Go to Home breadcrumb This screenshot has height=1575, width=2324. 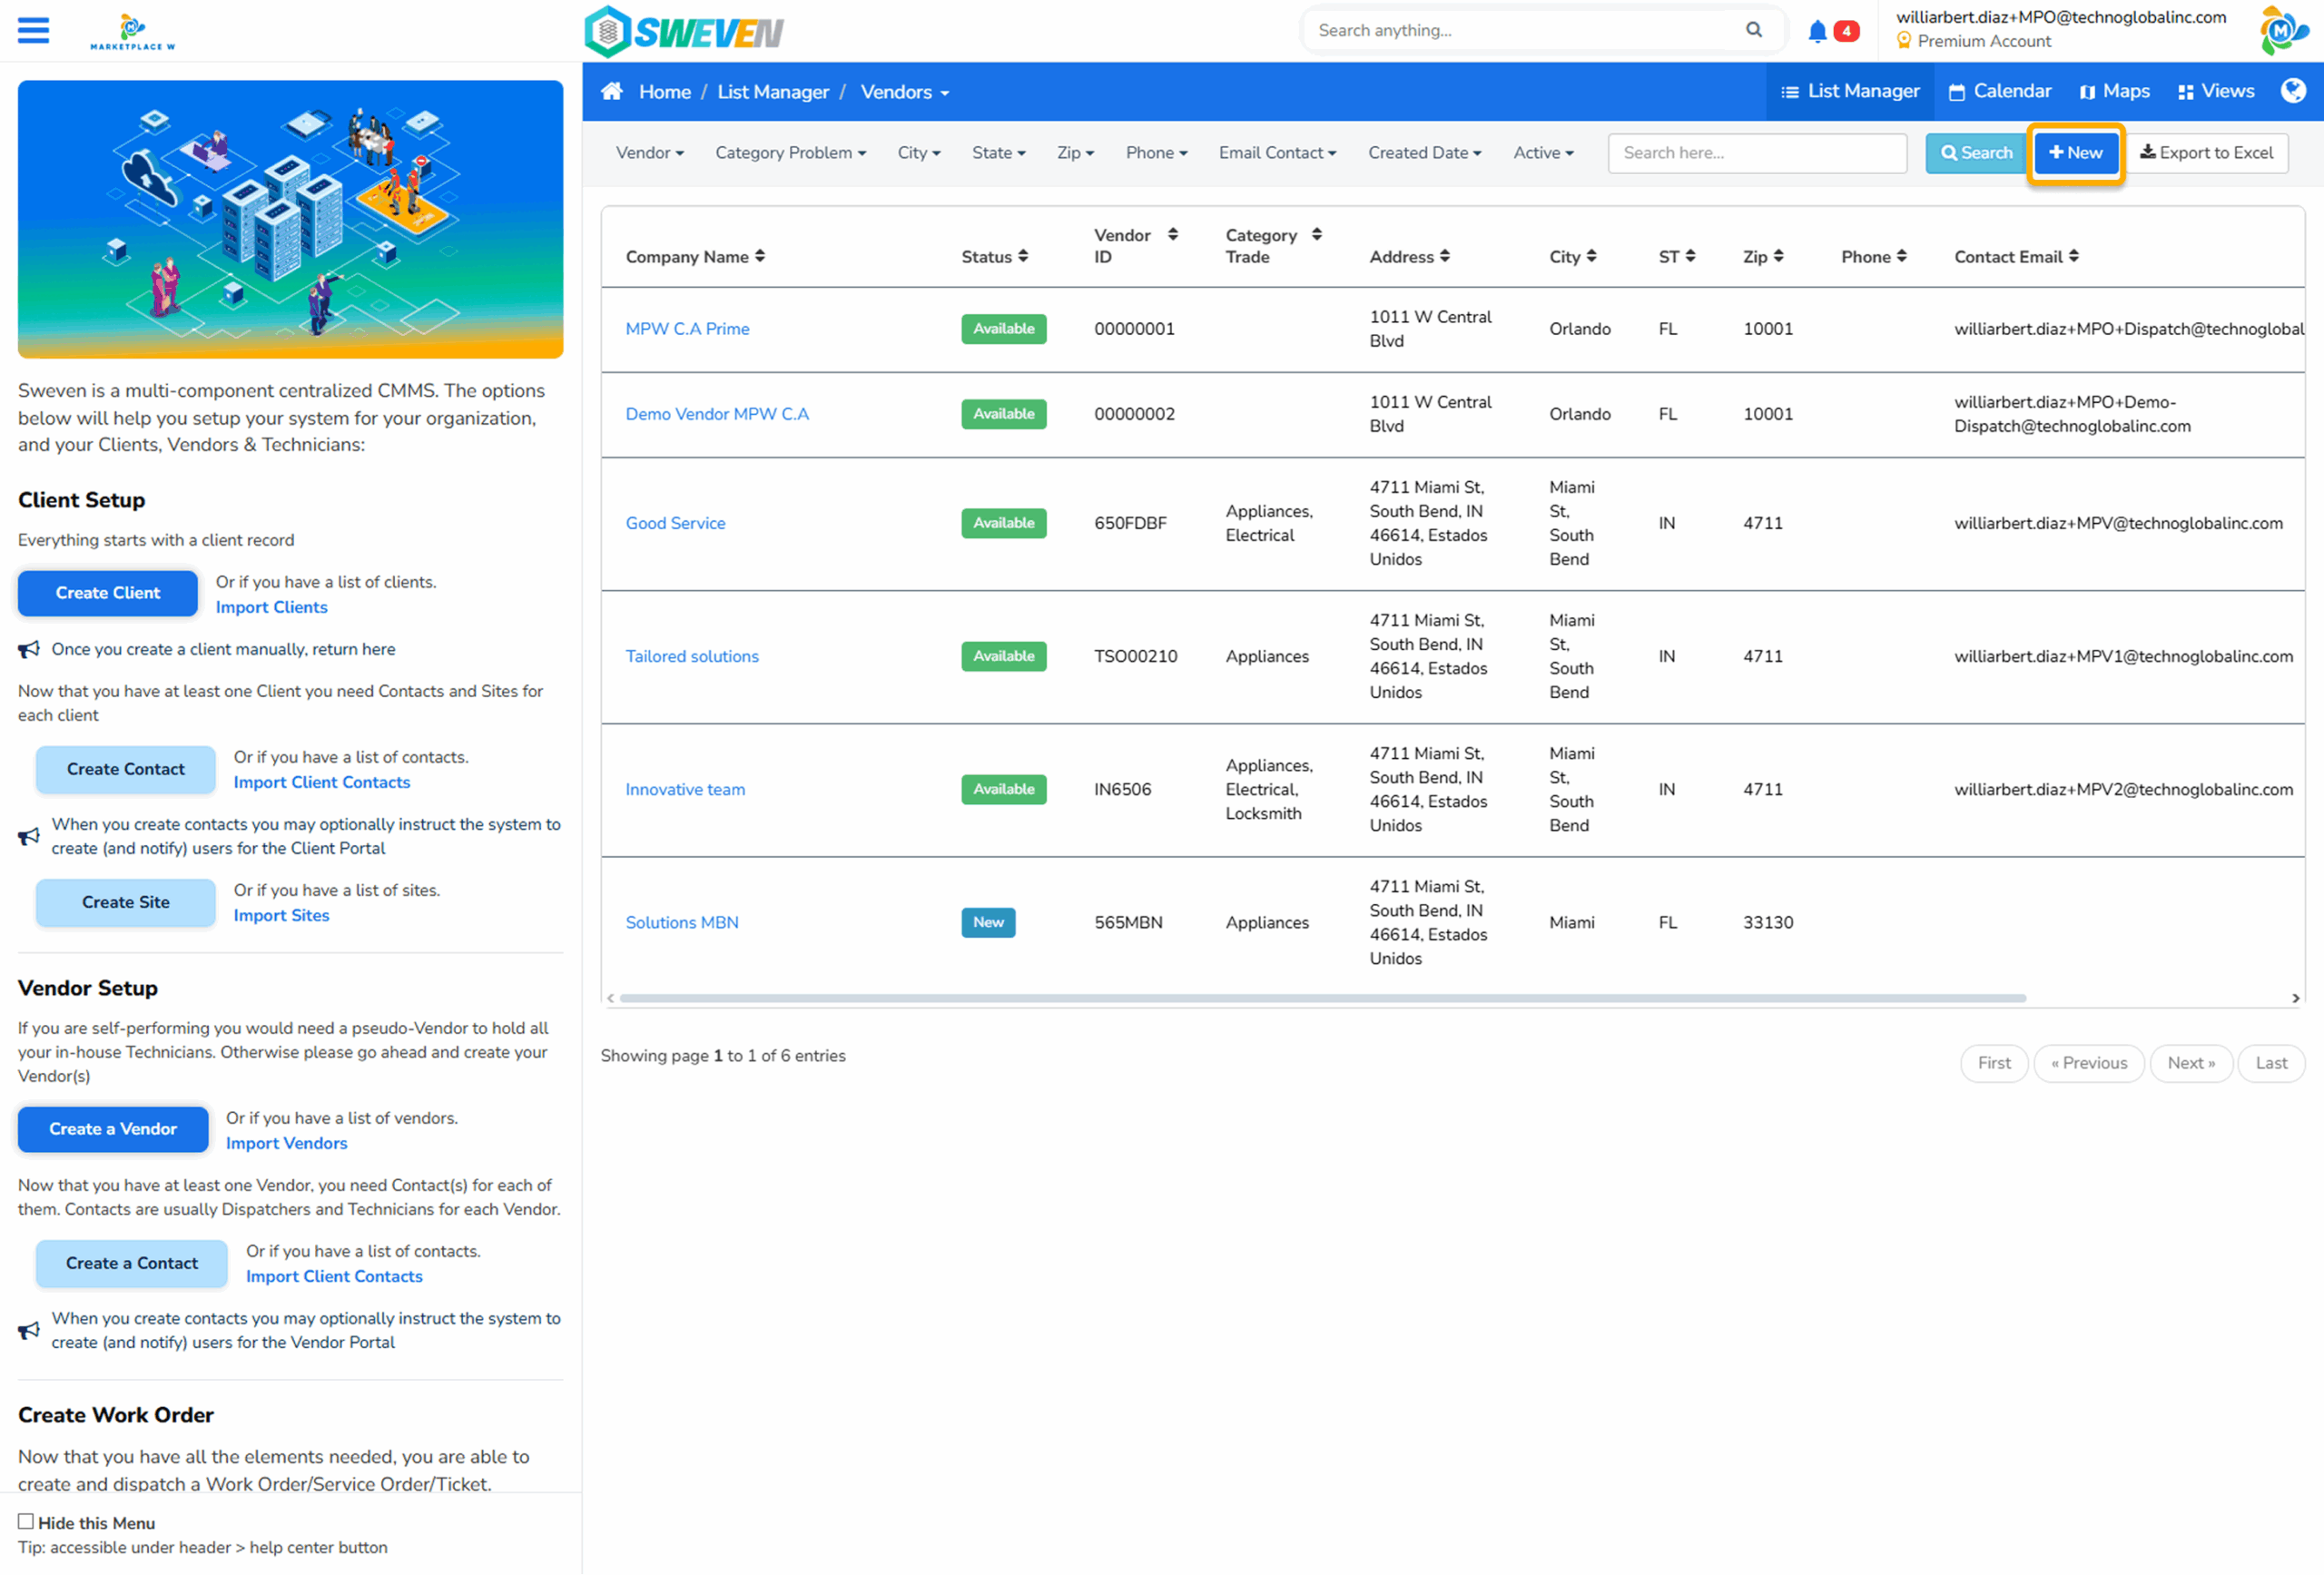[x=664, y=92]
